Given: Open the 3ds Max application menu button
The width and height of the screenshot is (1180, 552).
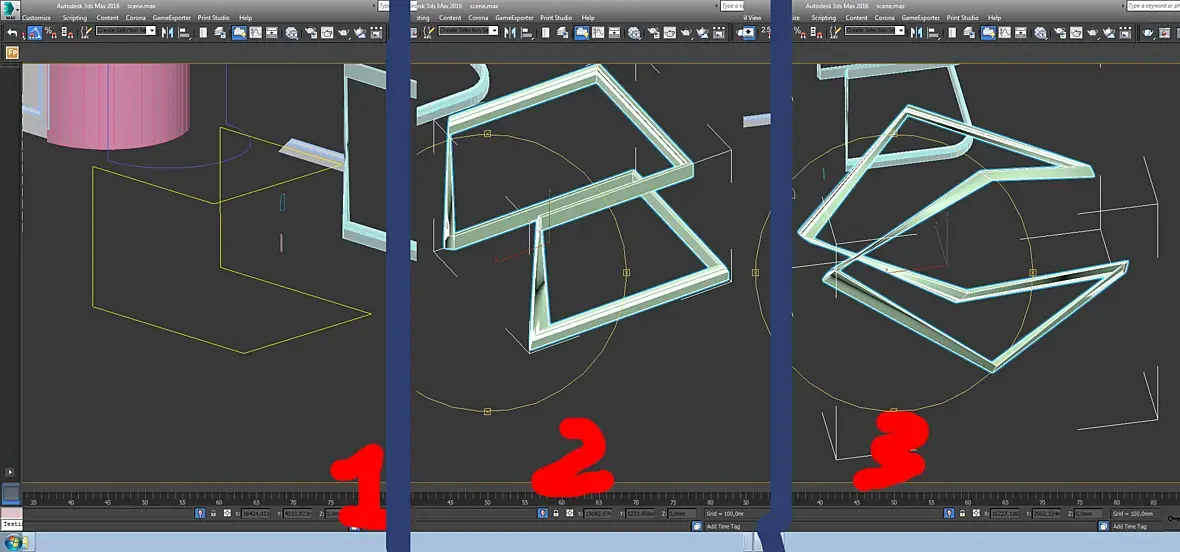Looking at the screenshot, I should click(x=10, y=10).
